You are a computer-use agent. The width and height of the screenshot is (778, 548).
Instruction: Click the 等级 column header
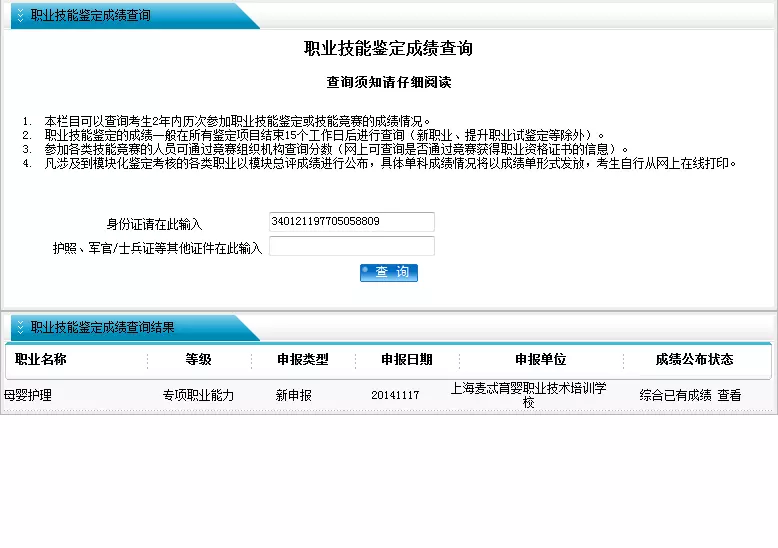point(198,359)
